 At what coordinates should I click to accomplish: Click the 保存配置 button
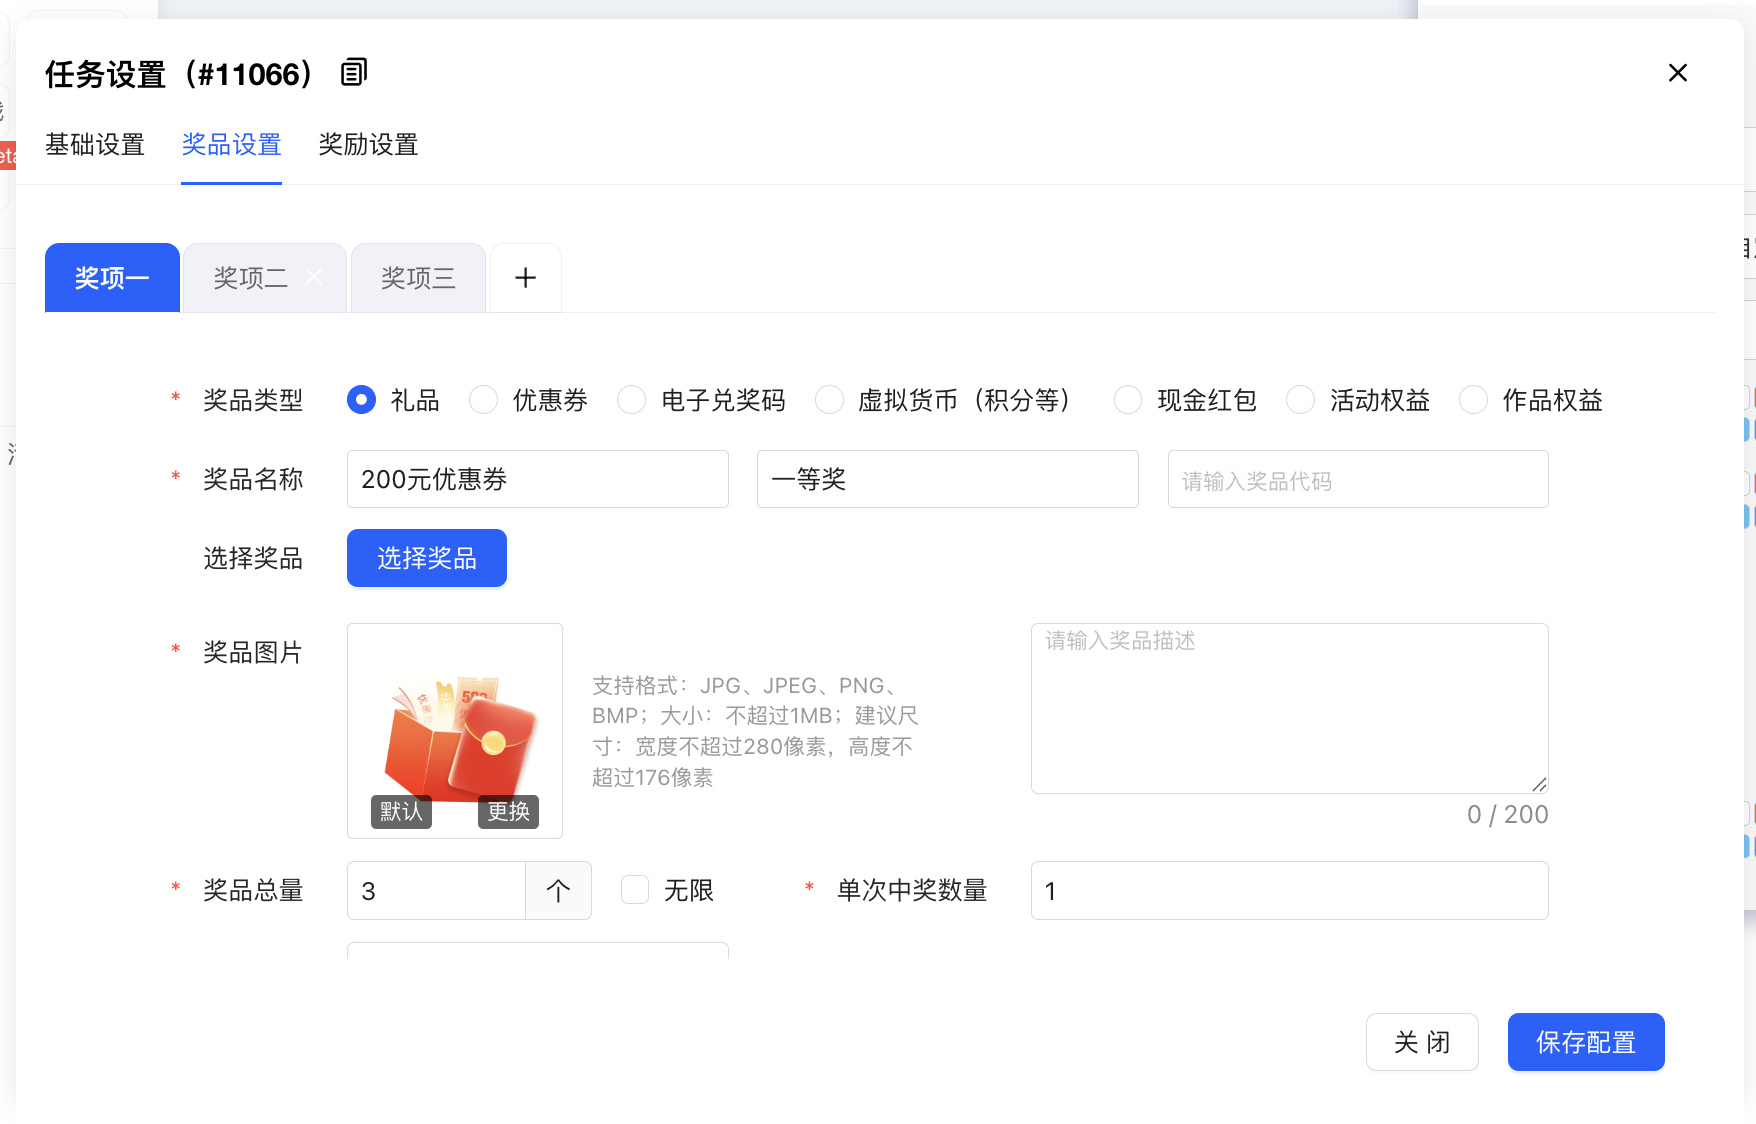[1585, 1042]
